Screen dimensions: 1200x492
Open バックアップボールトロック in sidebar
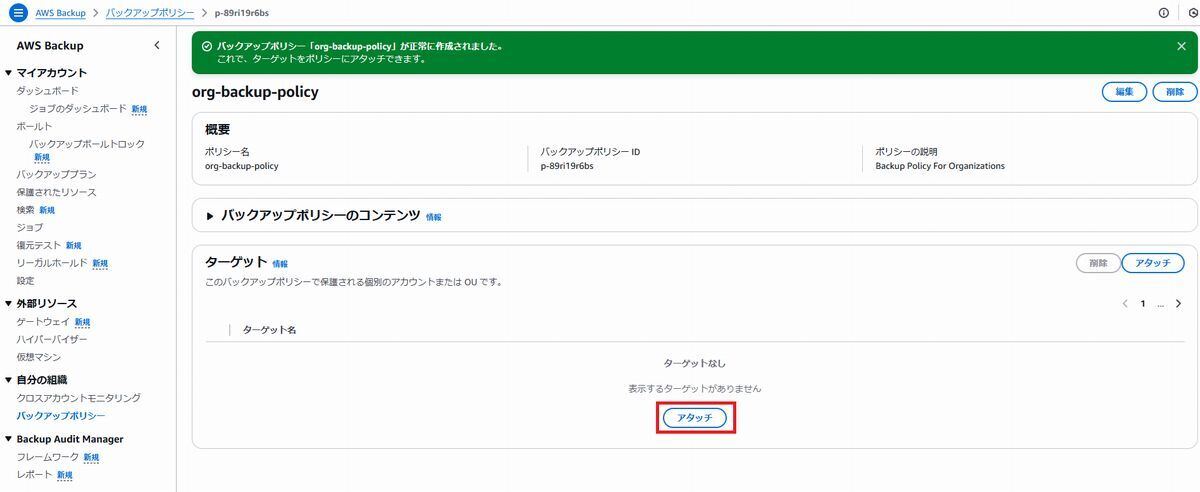click(x=86, y=144)
